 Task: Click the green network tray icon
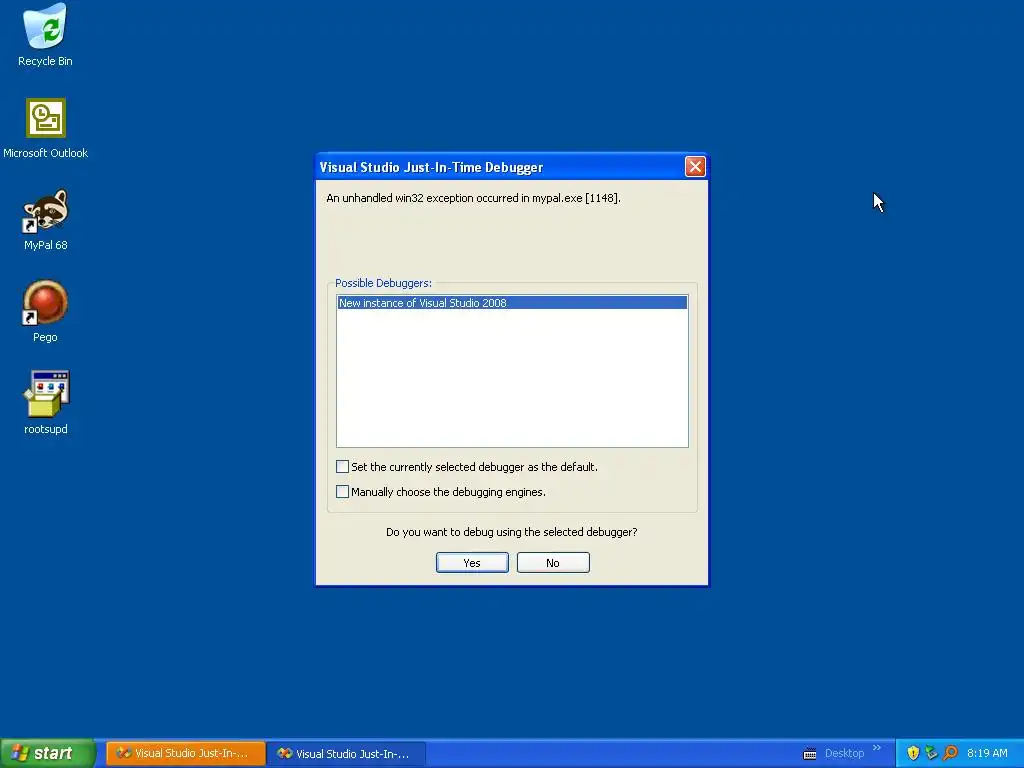coord(932,753)
